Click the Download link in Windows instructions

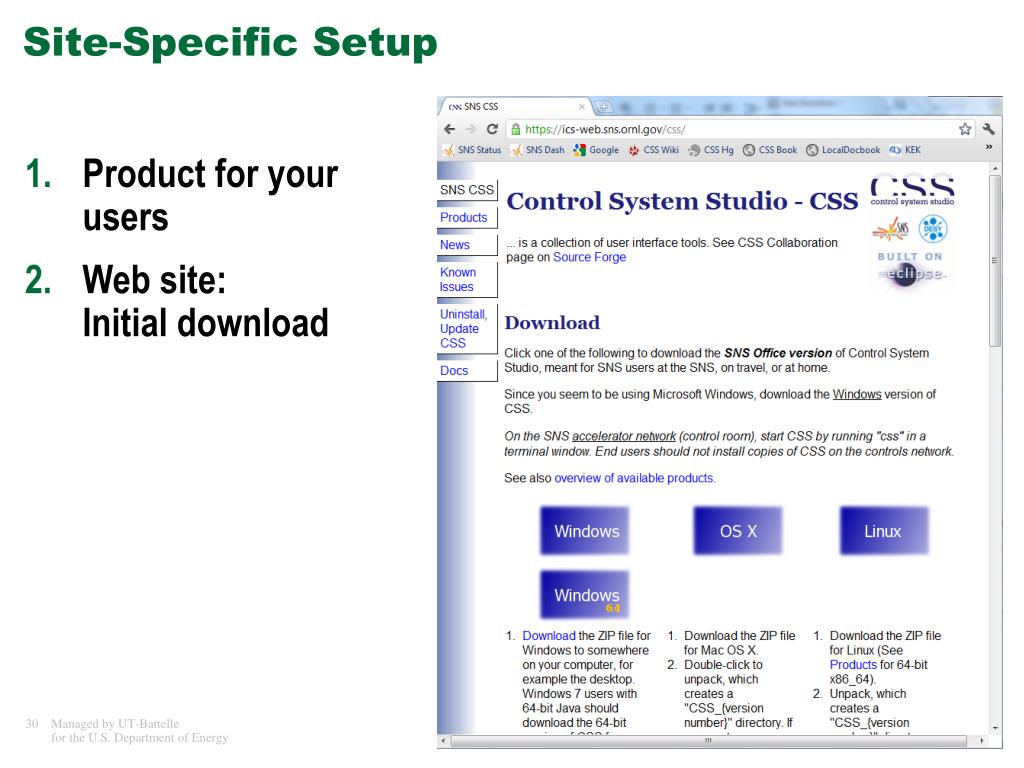pyautogui.click(x=549, y=636)
